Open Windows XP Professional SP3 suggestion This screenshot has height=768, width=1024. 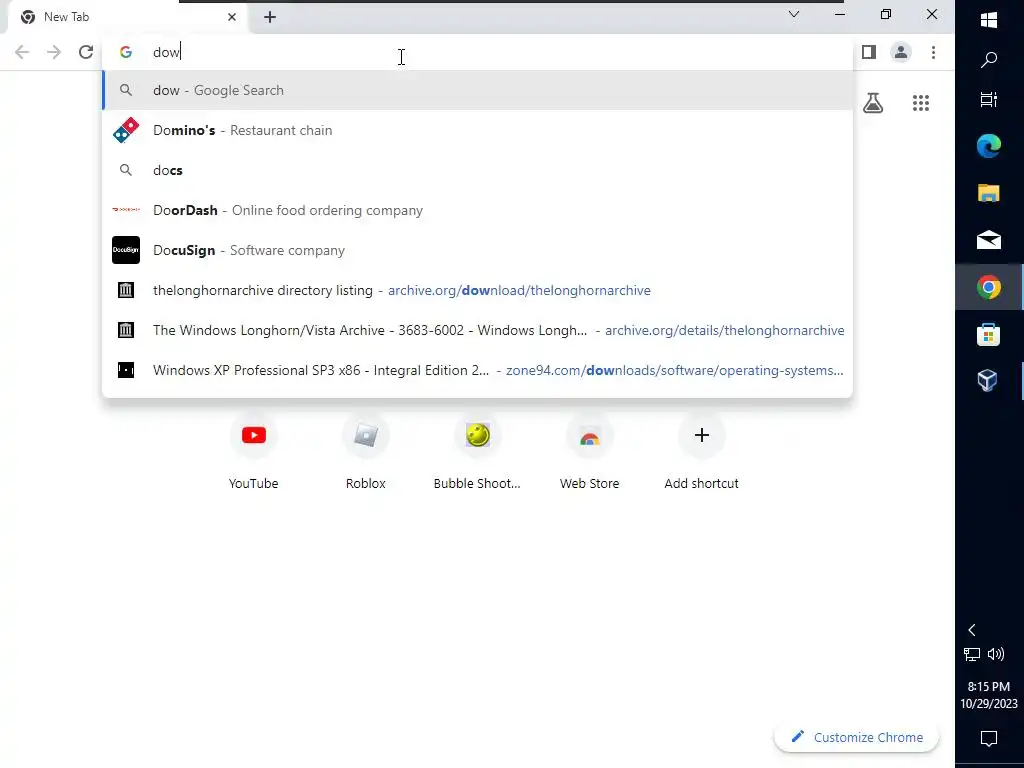pyautogui.click(x=477, y=370)
